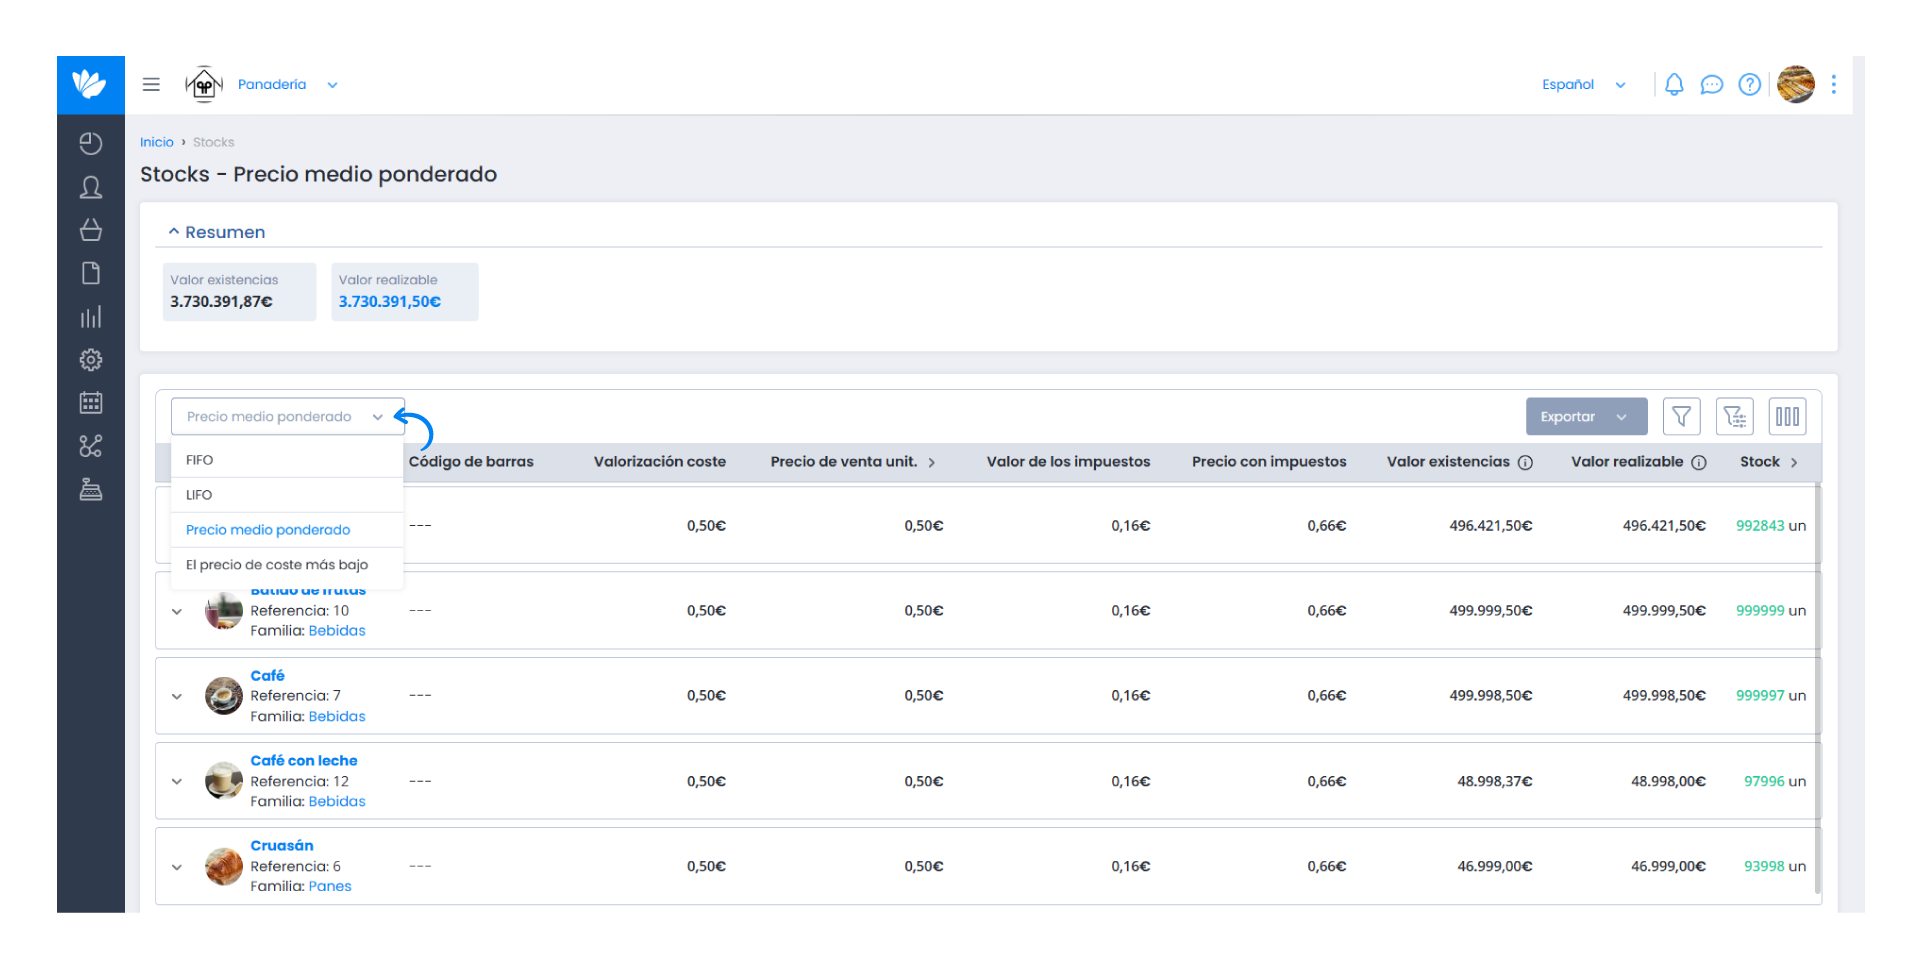
Task: Open the calendar icon in sidebar
Action: [91, 403]
